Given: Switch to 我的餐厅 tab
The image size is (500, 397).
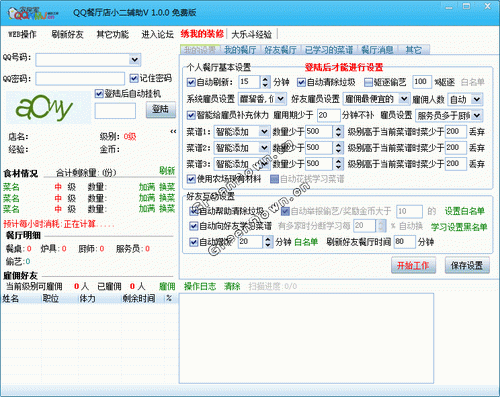Looking at the screenshot, I should pyautogui.click(x=240, y=50).
